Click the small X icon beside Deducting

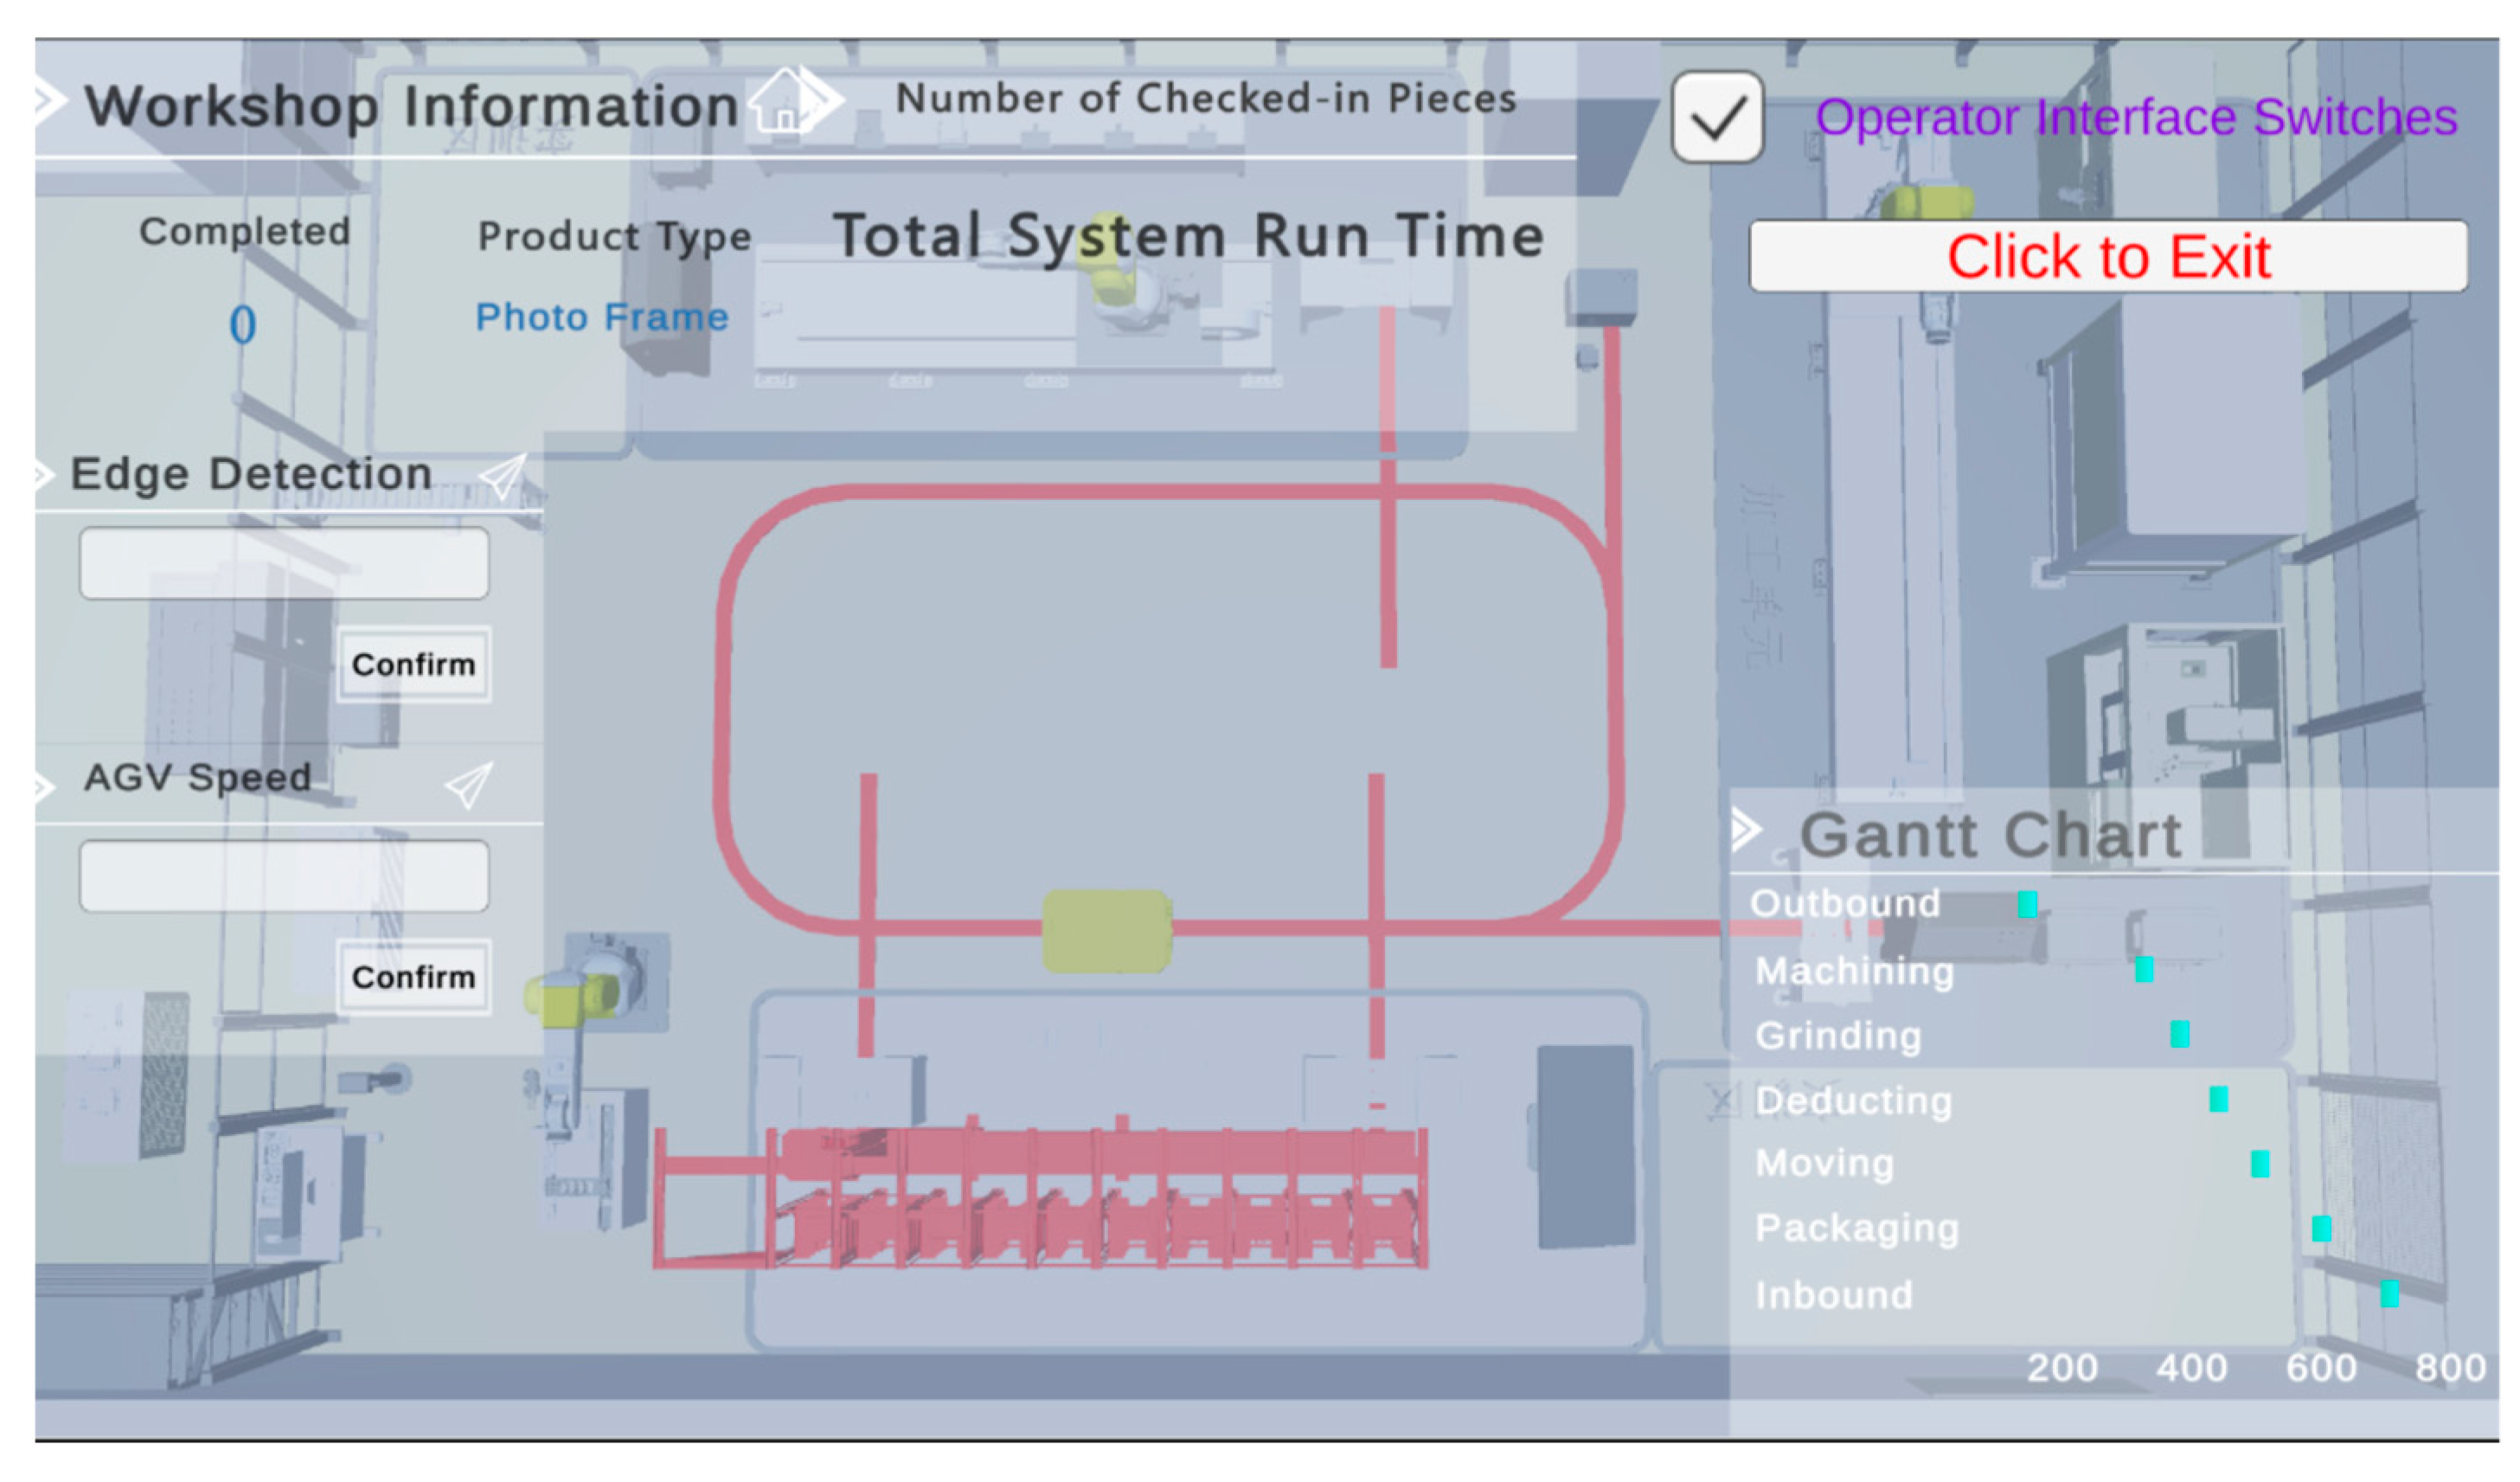(x=1722, y=1102)
